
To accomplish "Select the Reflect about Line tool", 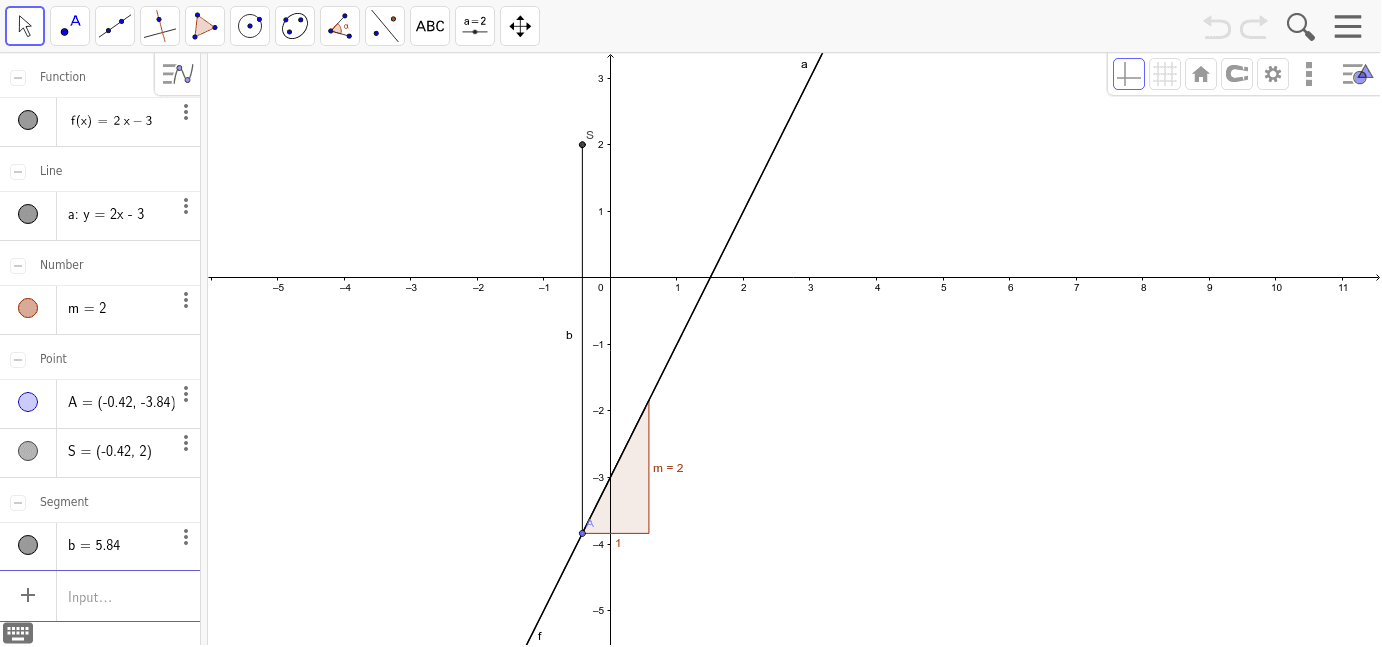I will [x=385, y=26].
